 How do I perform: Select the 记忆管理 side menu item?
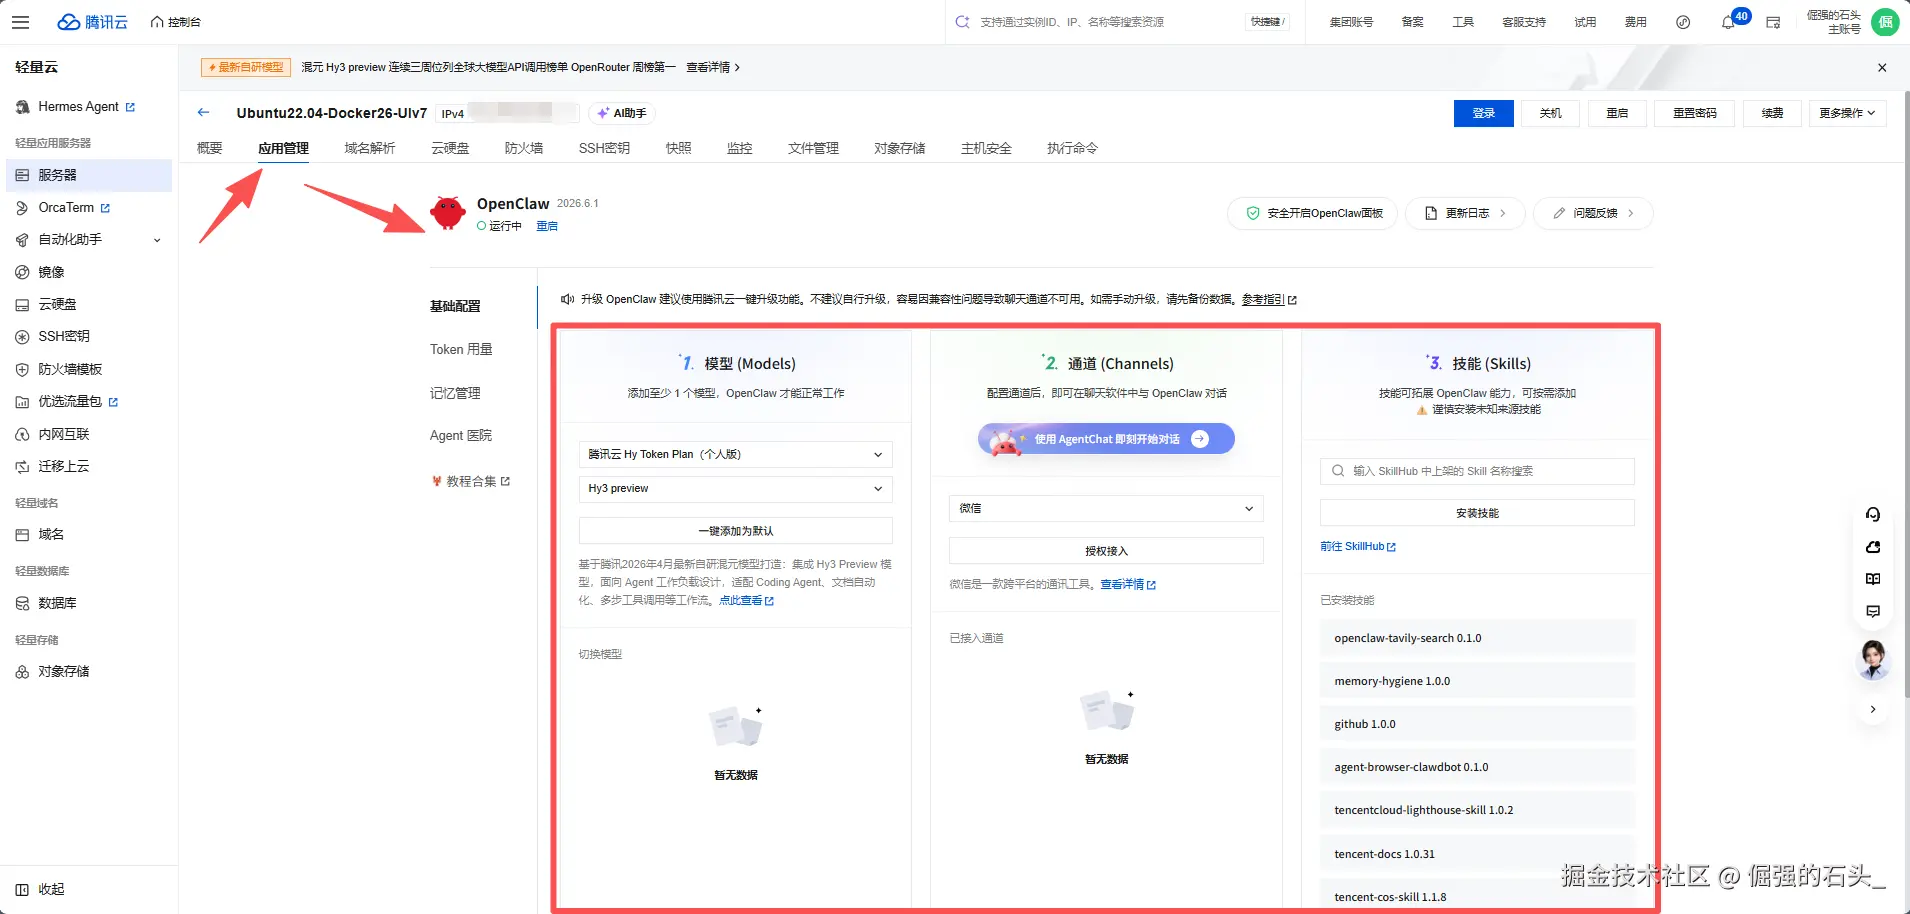coord(455,393)
